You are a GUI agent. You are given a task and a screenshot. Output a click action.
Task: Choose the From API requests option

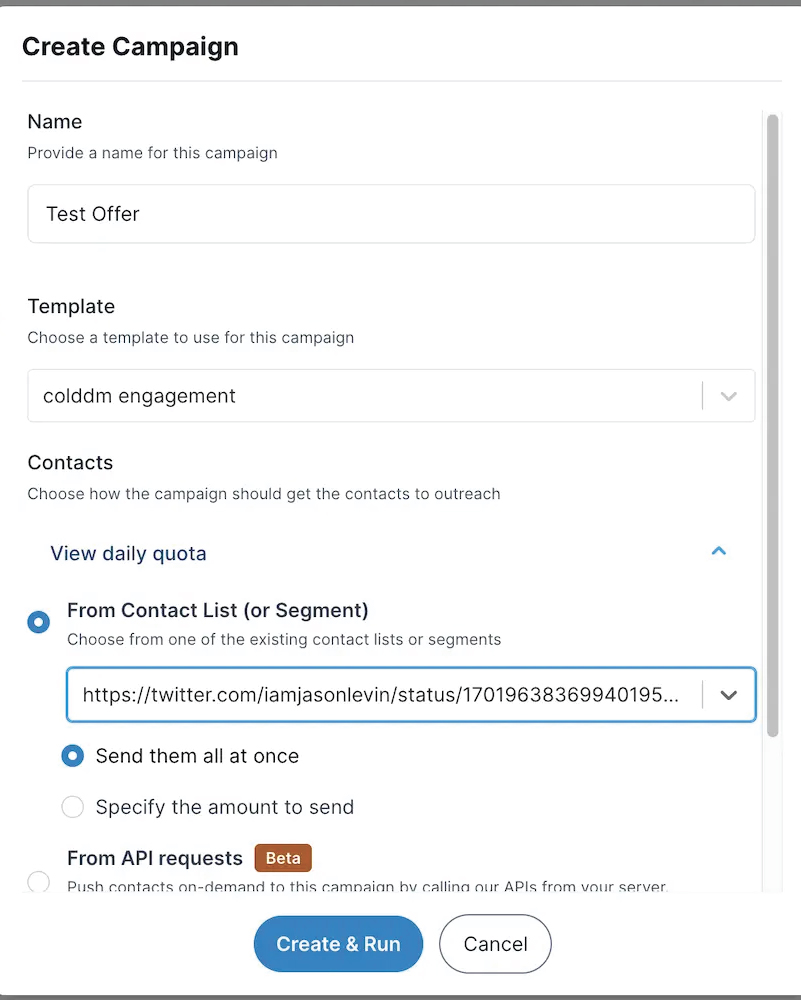38,882
